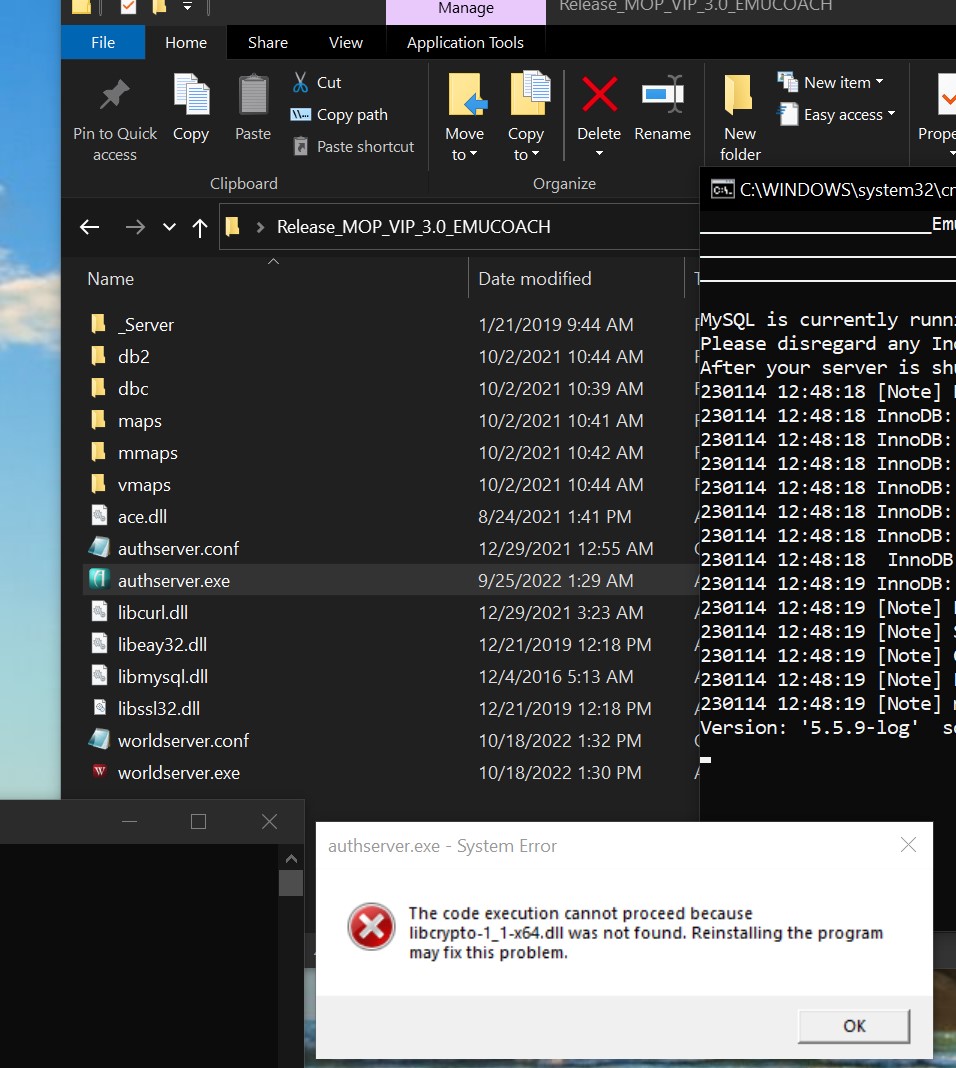Click the New folder icon
This screenshot has height=1068, width=956.
pyautogui.click(x=738, y=94)
